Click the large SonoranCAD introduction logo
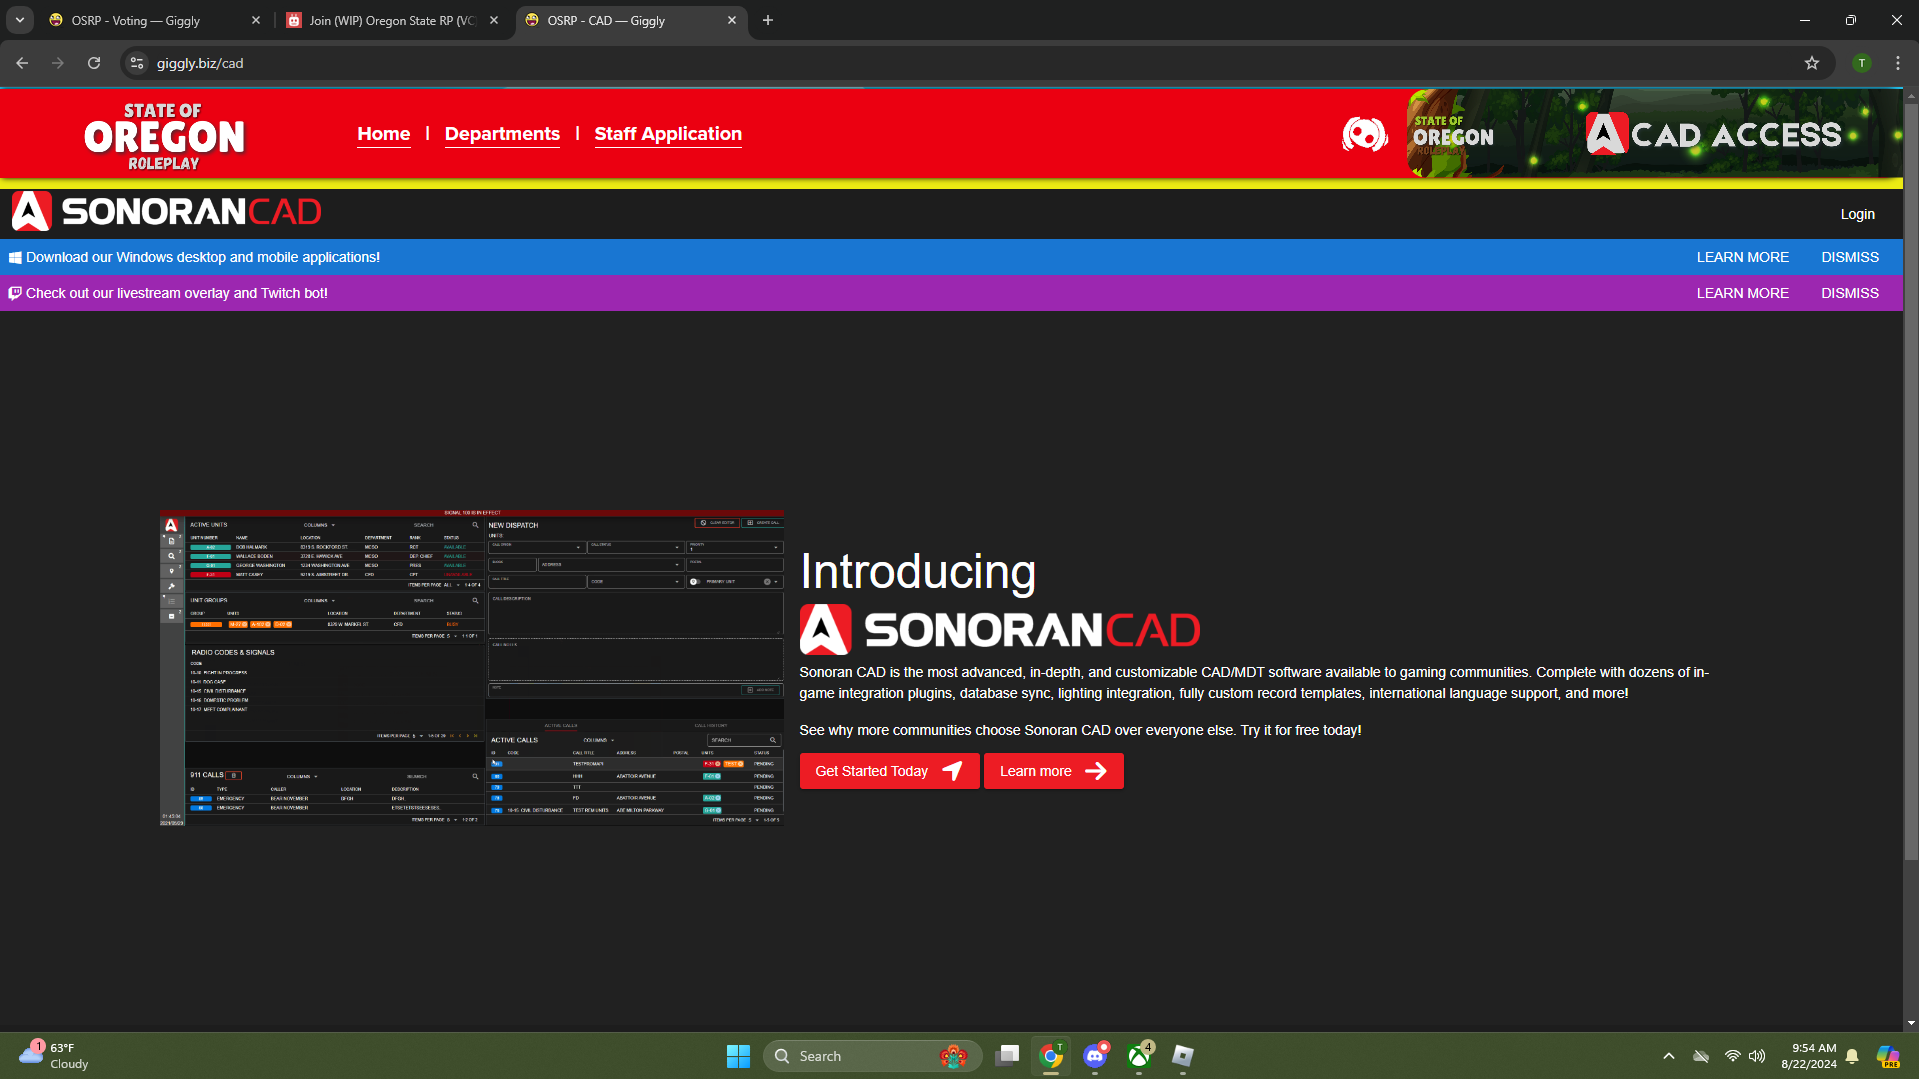This screenshot has width=1919, height=1079. point(999,629)
